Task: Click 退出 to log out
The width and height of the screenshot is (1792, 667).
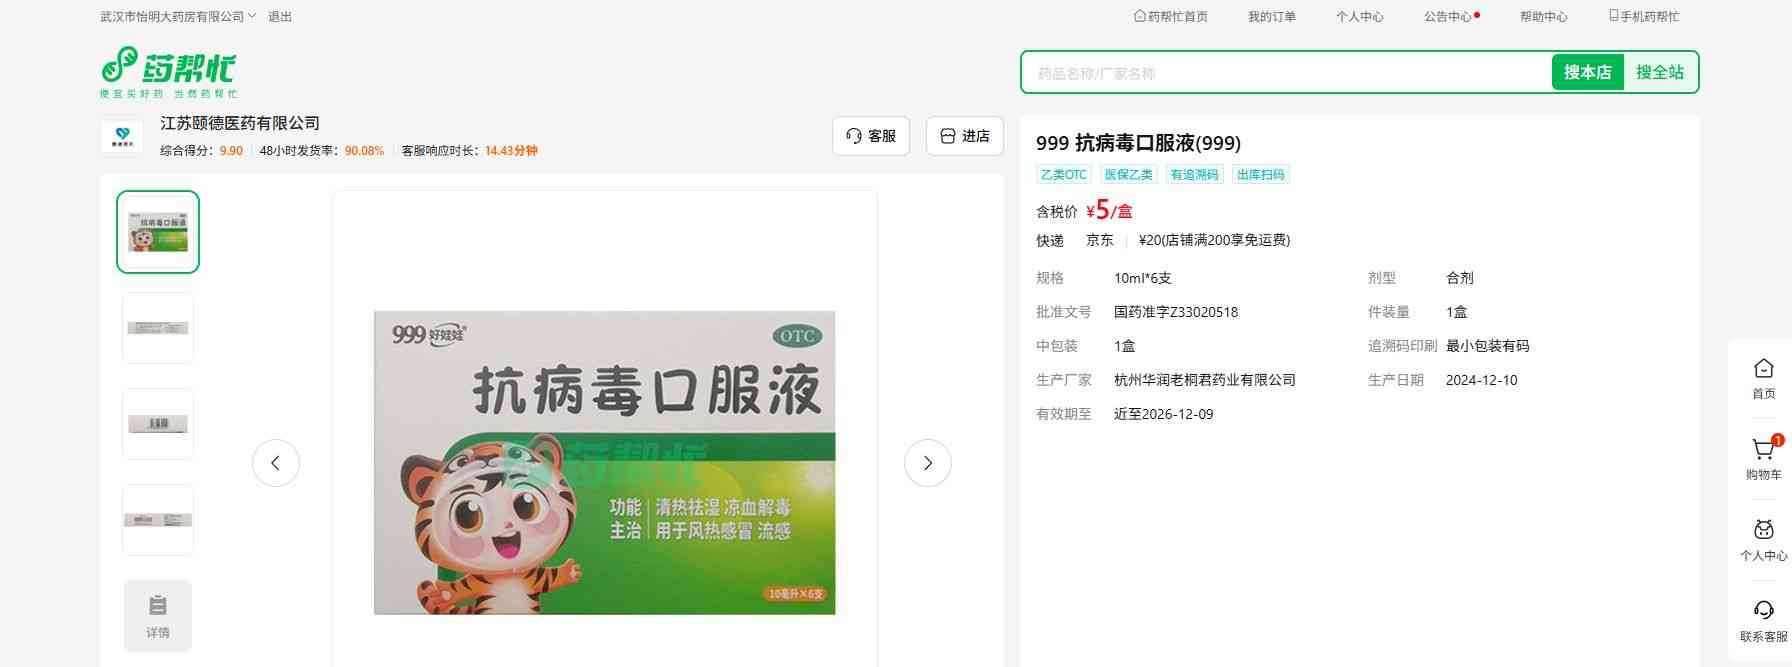Action: (280, 17)
